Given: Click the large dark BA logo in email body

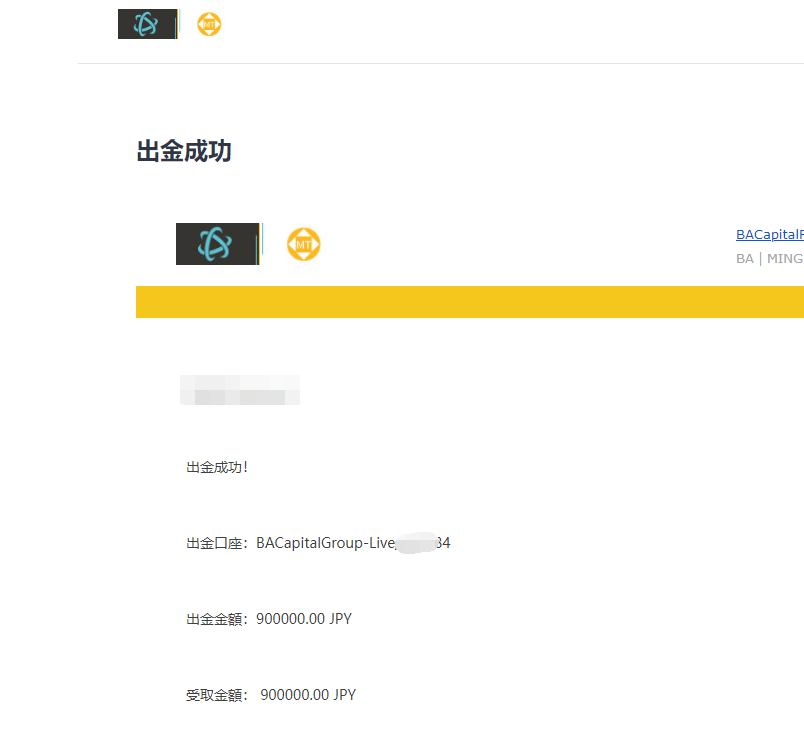Looking at the screenshot, I should (x=218, y=244).
